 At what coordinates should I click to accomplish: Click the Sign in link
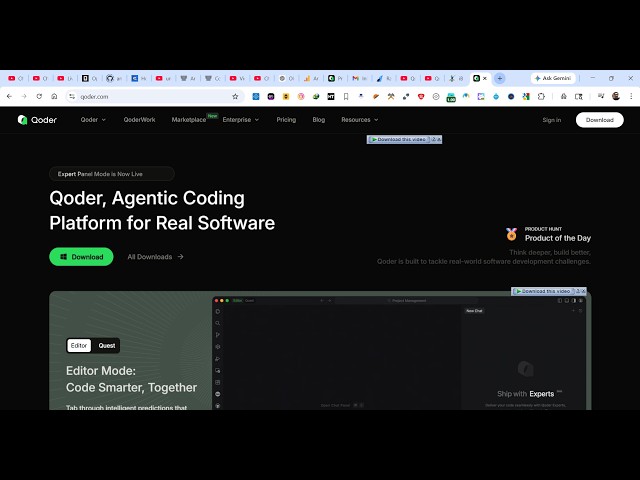551,120
